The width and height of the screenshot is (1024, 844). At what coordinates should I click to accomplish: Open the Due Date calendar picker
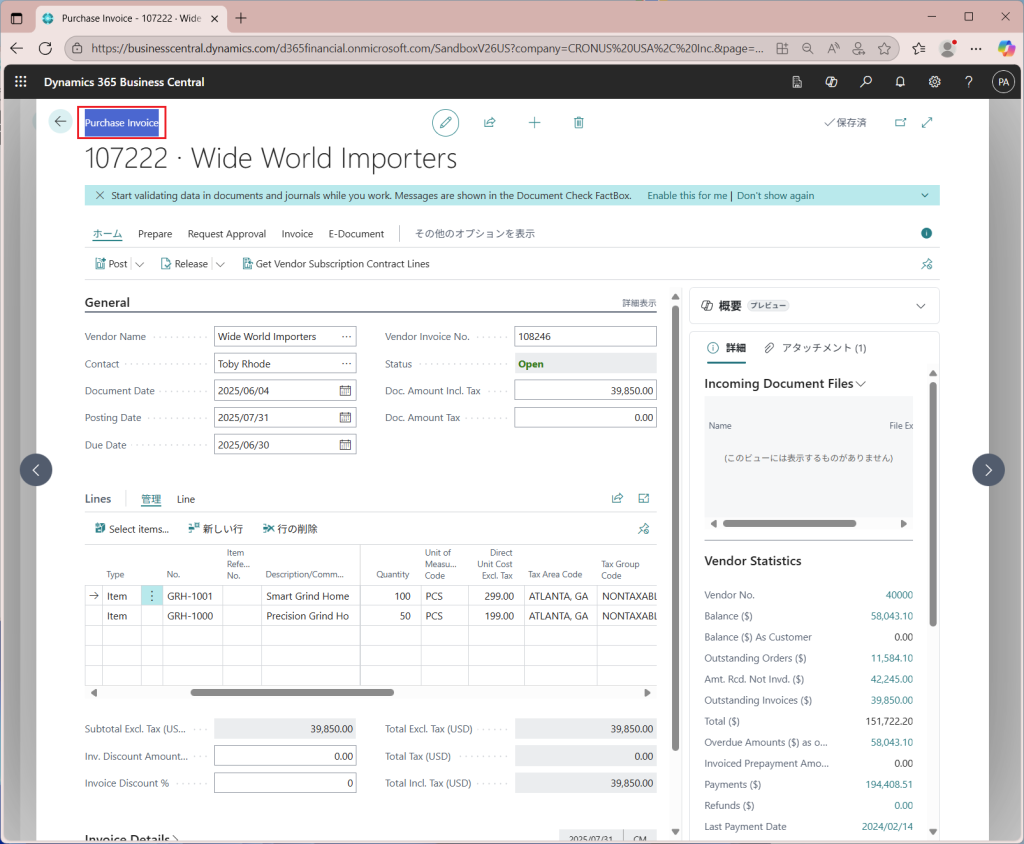(345, 445)
